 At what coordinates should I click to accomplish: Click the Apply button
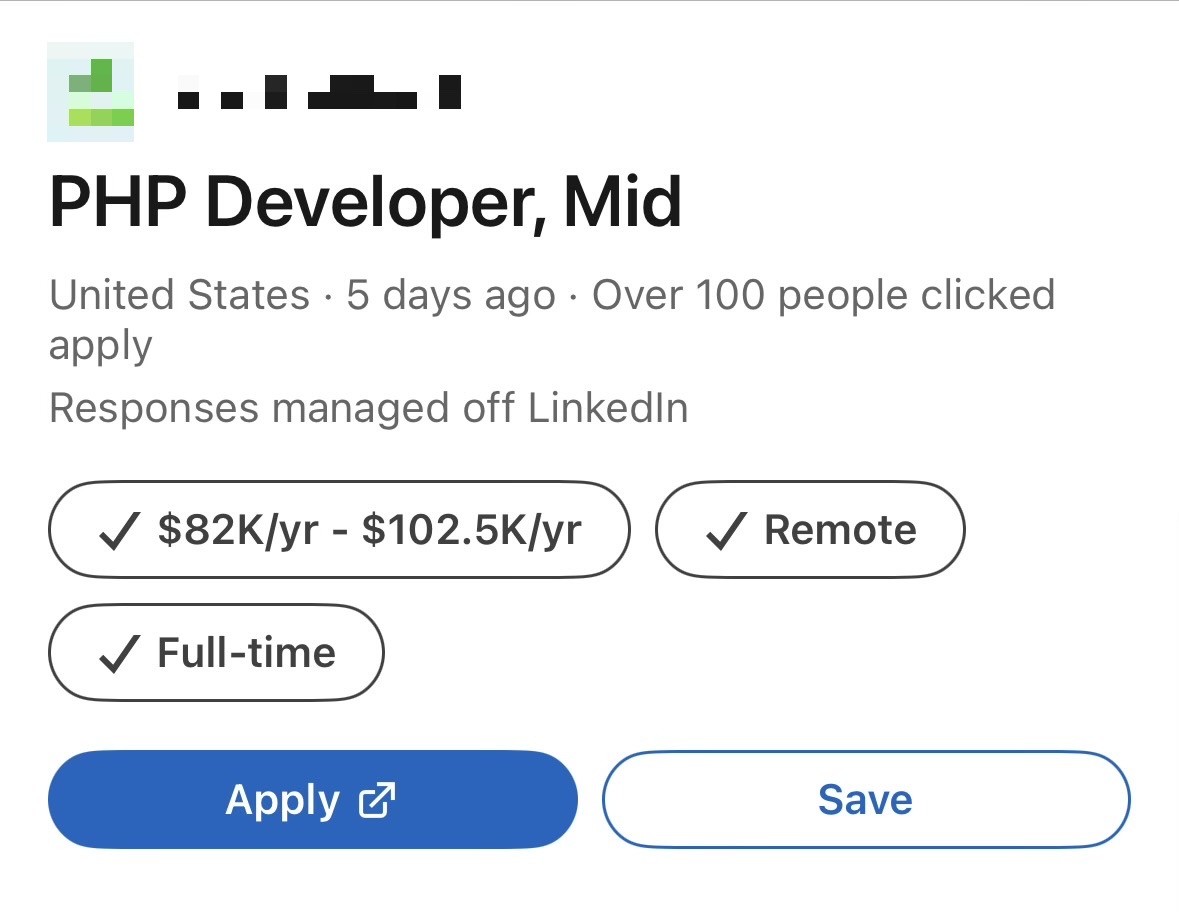point(313,799)
